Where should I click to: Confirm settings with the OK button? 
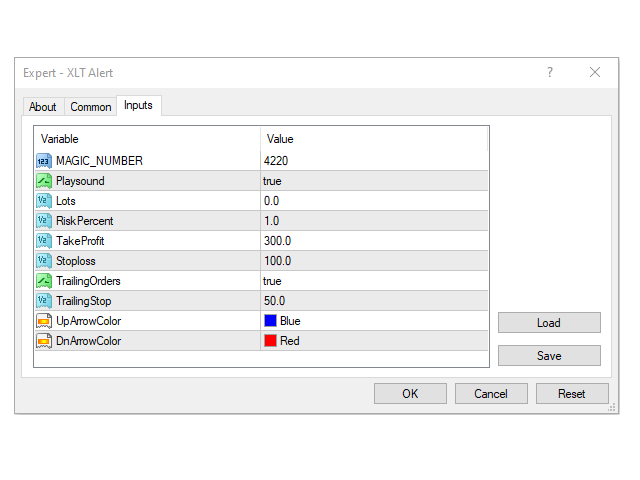coord(410,393)
